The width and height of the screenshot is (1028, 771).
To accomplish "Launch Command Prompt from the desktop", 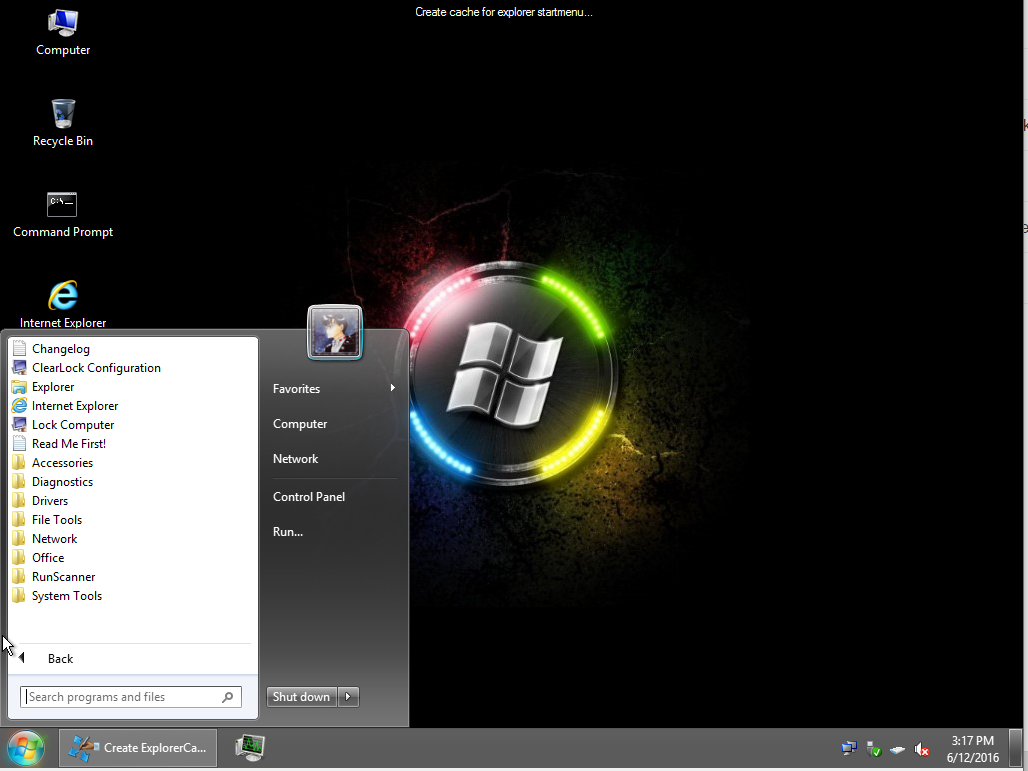I will (x=63, y=214).
